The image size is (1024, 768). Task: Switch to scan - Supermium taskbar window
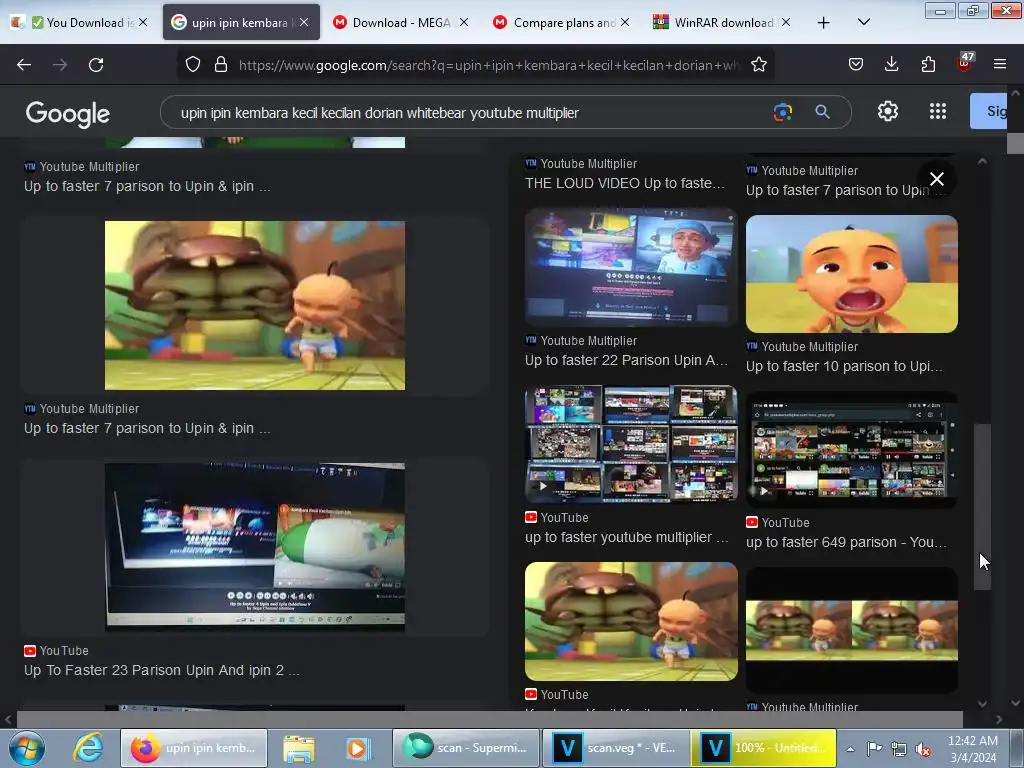pos(466,748)
